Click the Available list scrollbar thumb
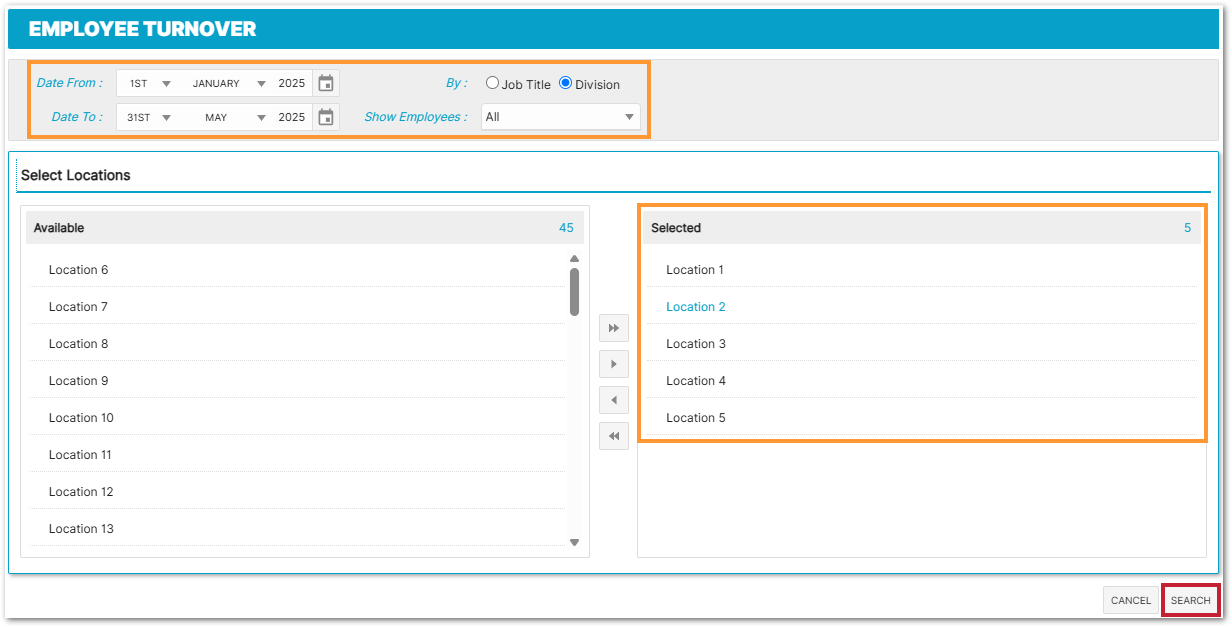The width and height of the screenshot is (1232, 627). point(574,291)
